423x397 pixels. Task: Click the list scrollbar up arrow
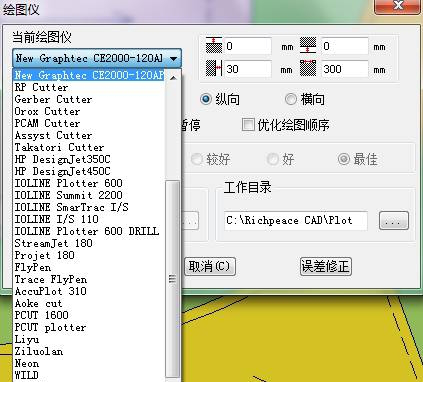[x=173, y=78]
